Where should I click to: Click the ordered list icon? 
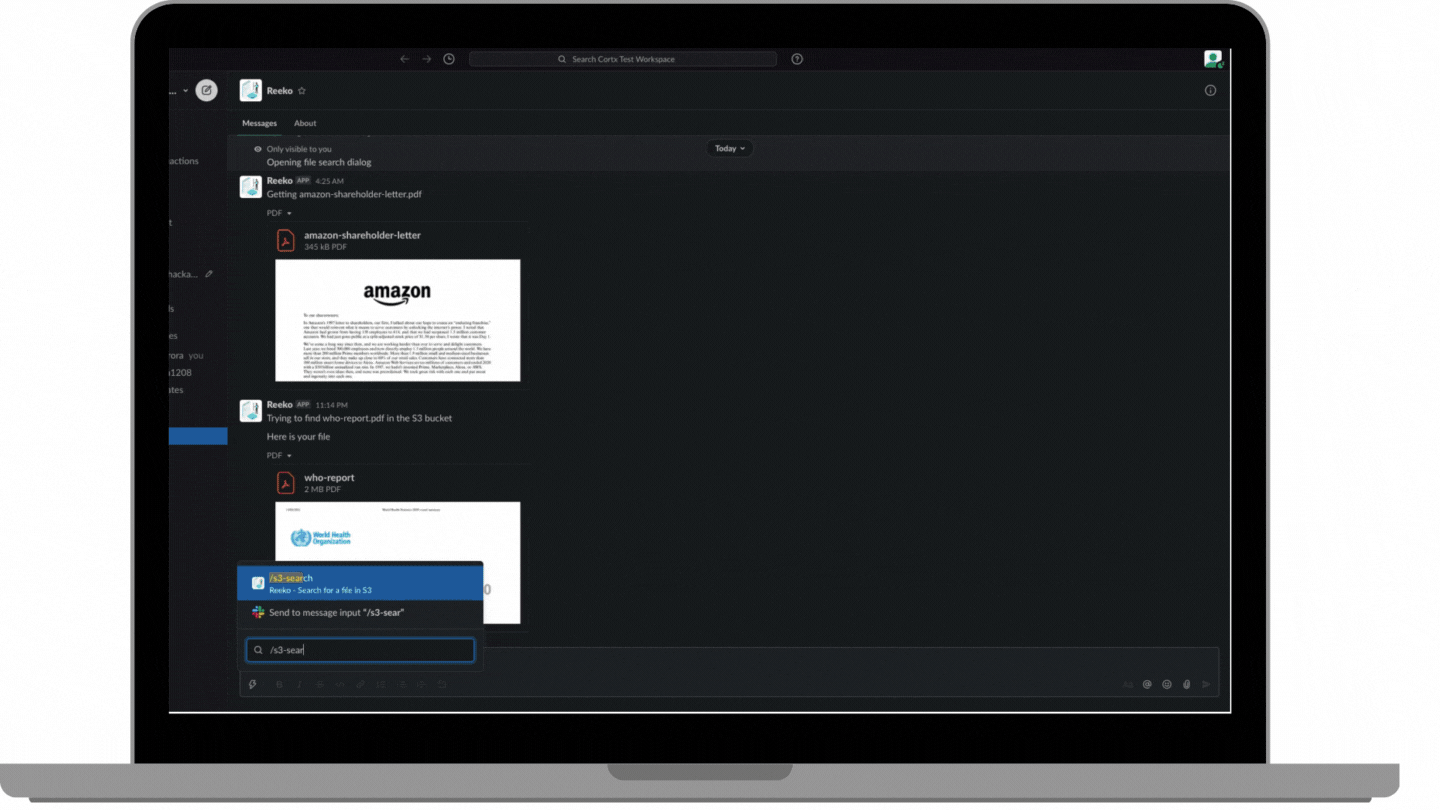381,685
